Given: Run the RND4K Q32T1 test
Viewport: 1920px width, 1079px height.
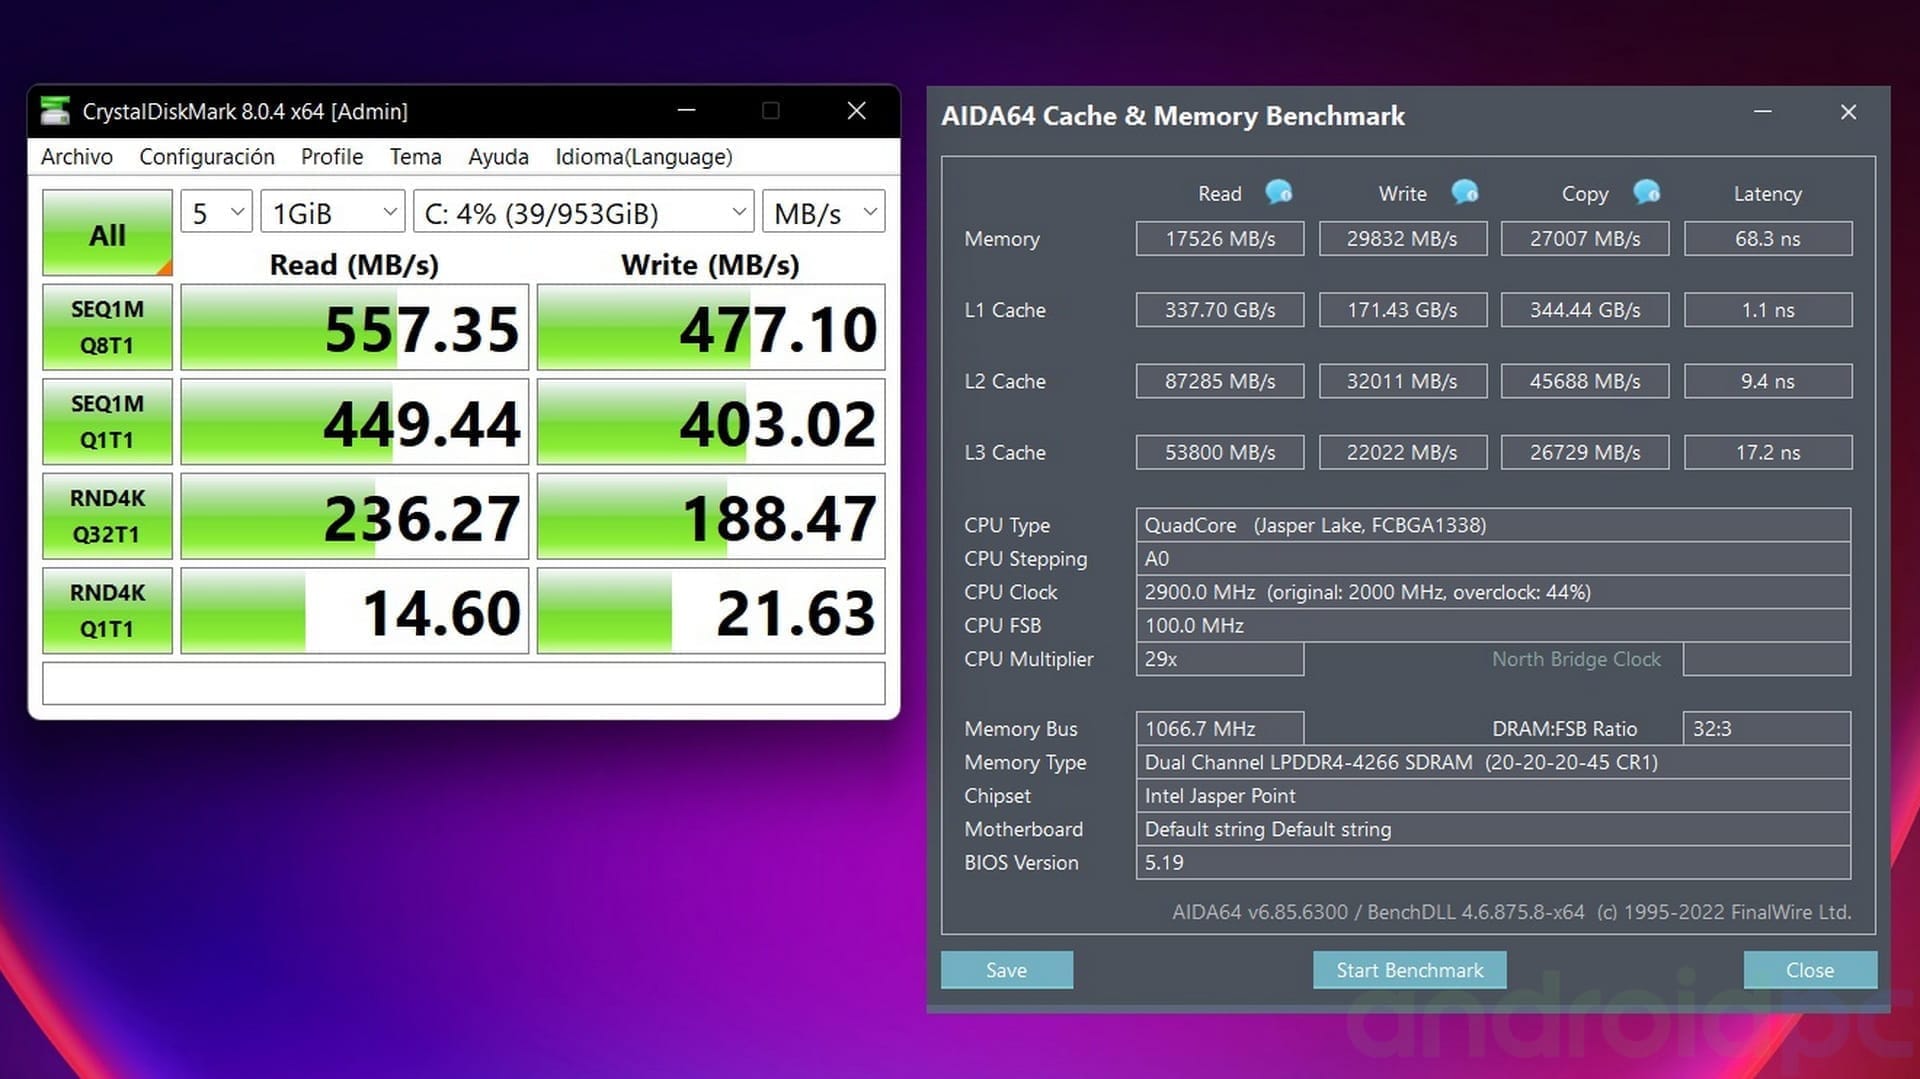Looking at the screenshot, I should point(107,516).
